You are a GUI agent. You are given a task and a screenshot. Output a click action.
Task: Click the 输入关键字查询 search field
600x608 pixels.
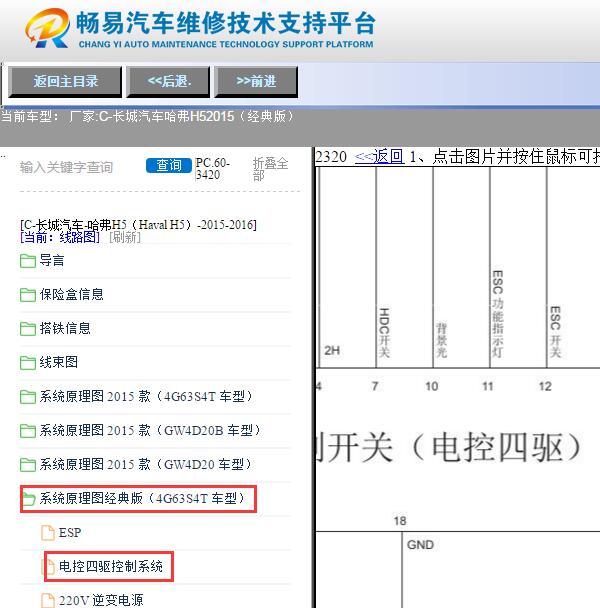tap(81, 167)
